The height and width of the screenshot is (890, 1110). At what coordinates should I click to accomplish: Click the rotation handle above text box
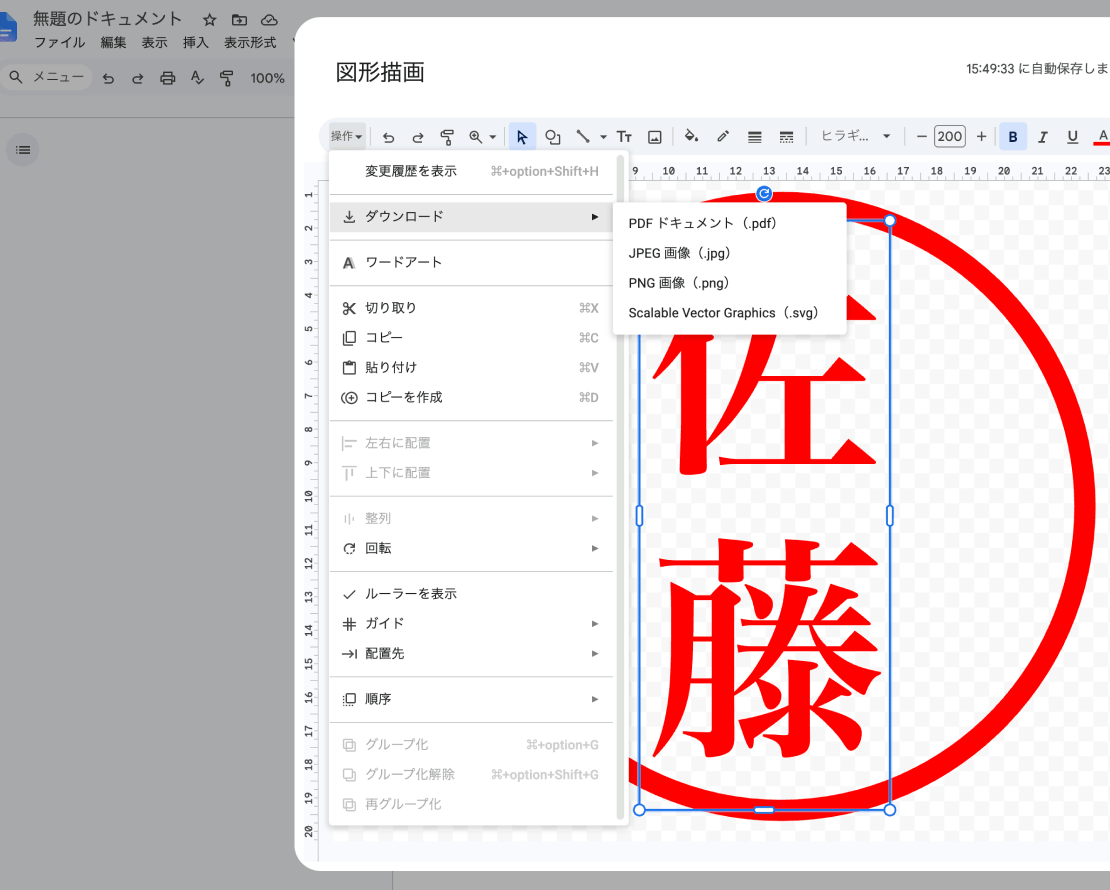(764, 193)
